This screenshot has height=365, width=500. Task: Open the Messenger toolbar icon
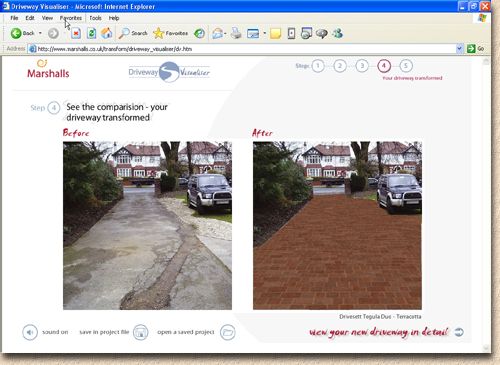[x=337, y=33]
